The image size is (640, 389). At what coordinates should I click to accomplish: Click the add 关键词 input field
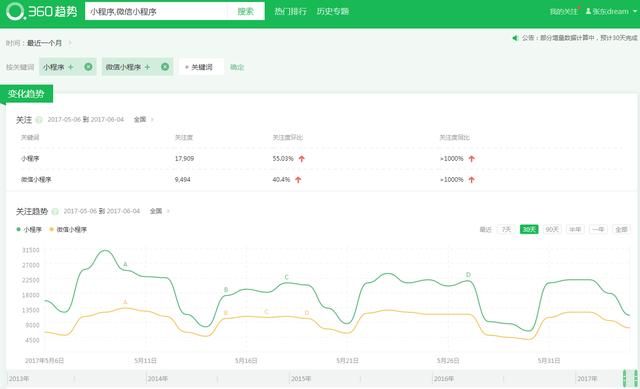202,67
